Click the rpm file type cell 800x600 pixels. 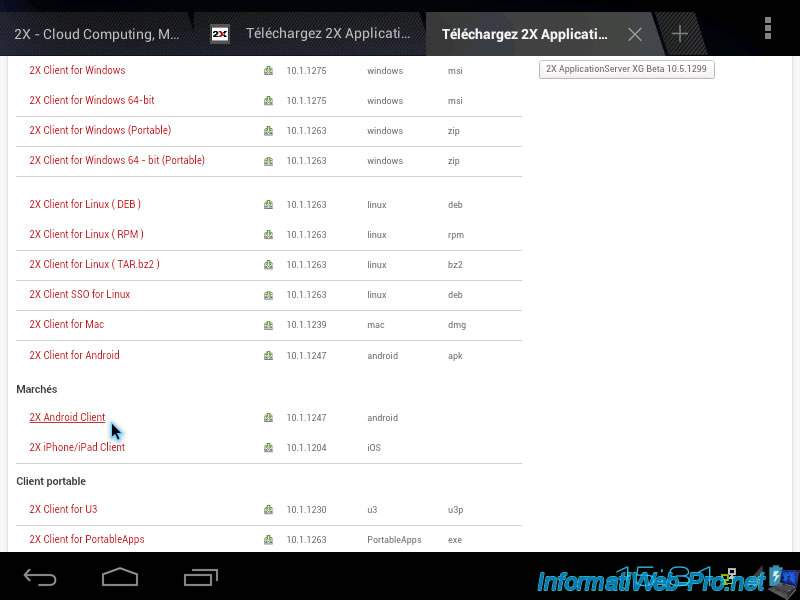point(456,235)
